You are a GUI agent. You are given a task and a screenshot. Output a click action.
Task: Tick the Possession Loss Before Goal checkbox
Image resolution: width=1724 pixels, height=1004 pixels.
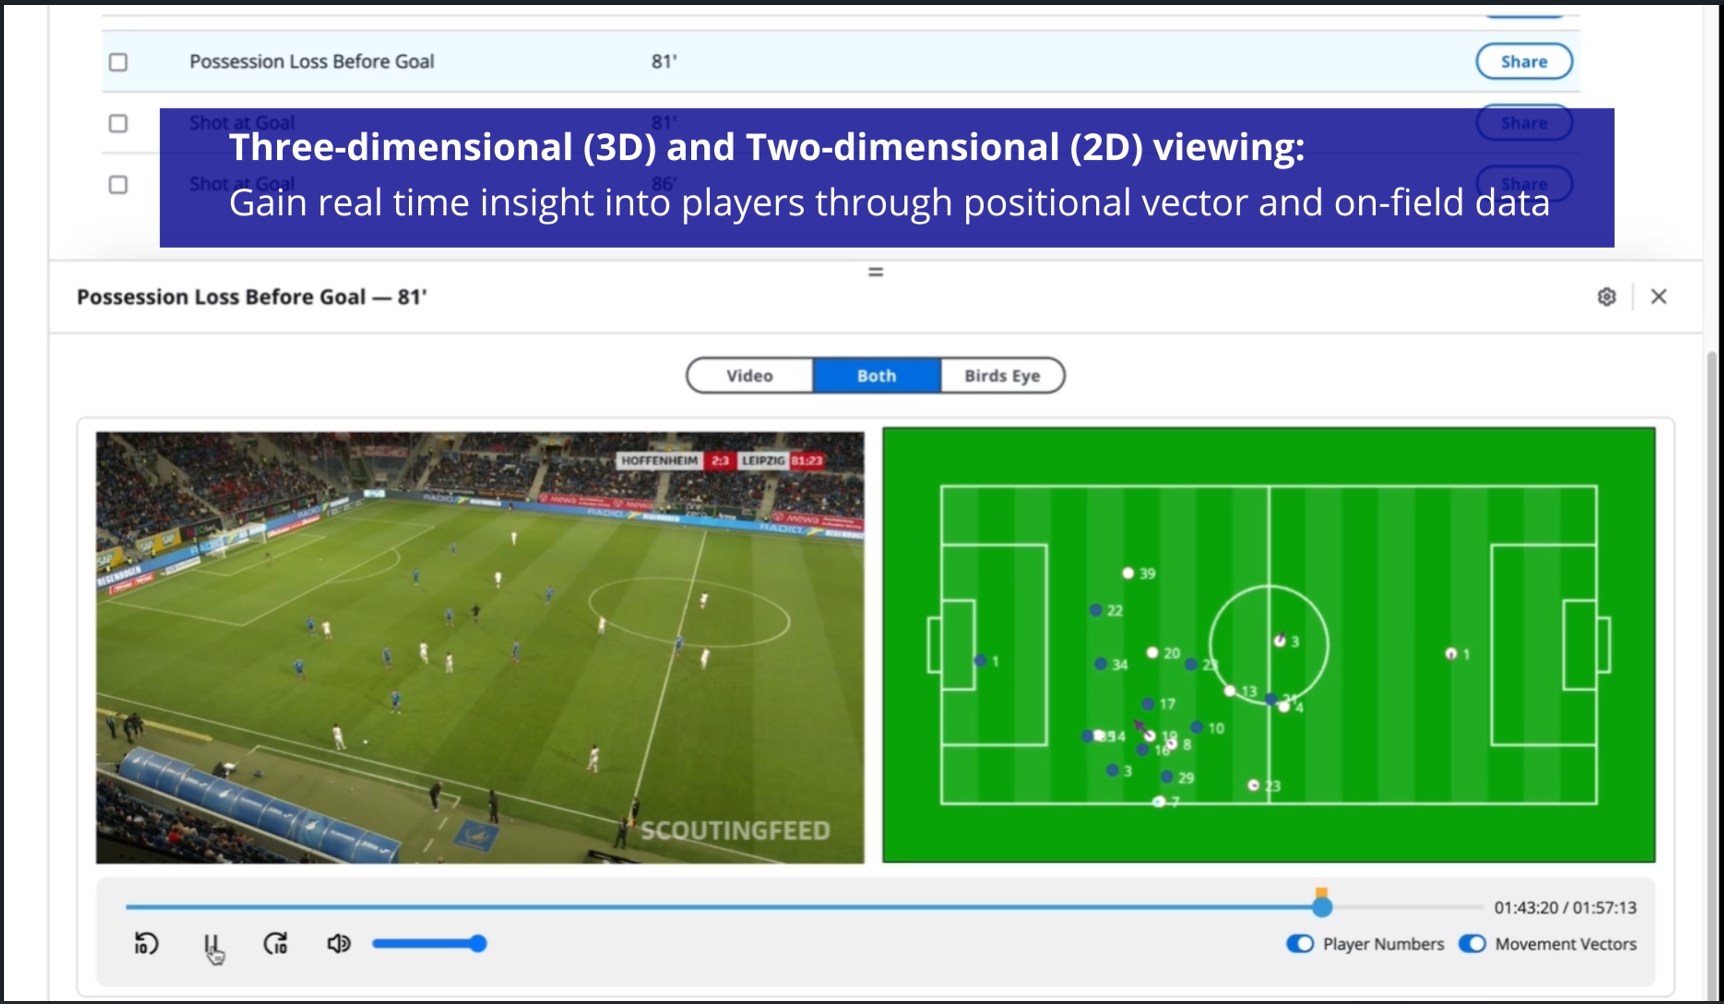[118, 62]
